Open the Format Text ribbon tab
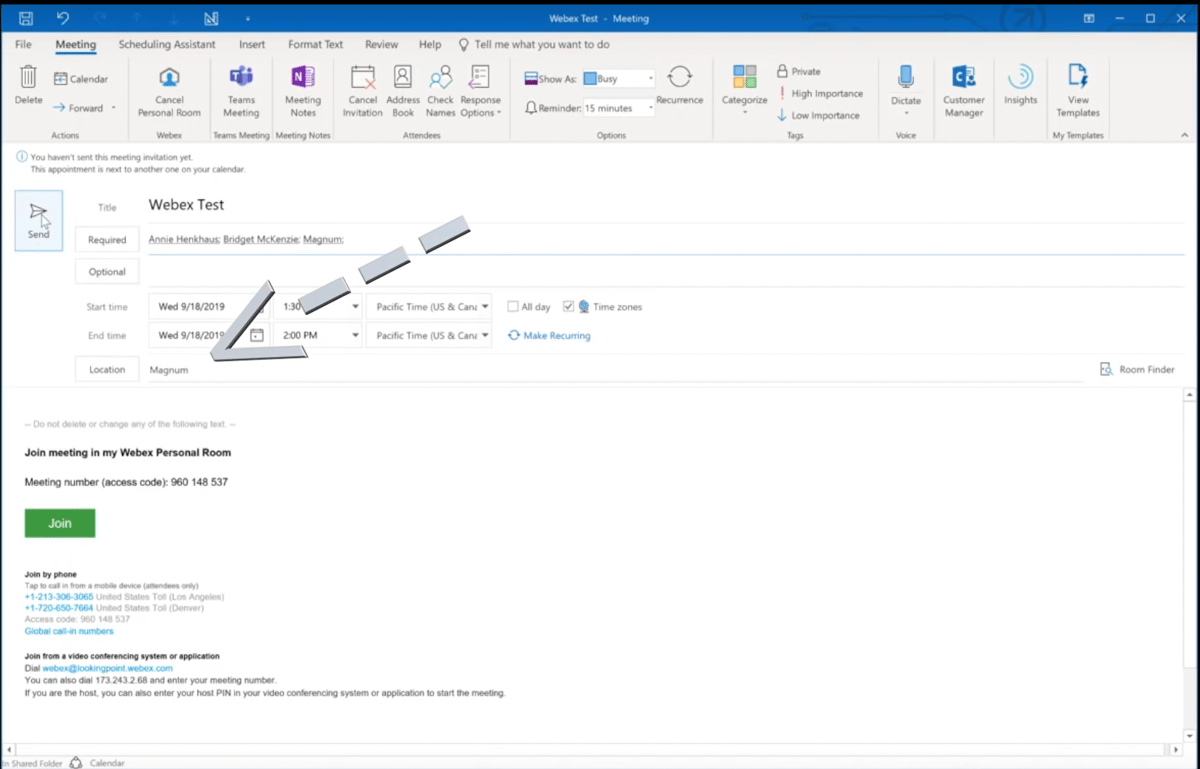Image resolution: width=1200 pixels, height=769 pixels. 315,44
